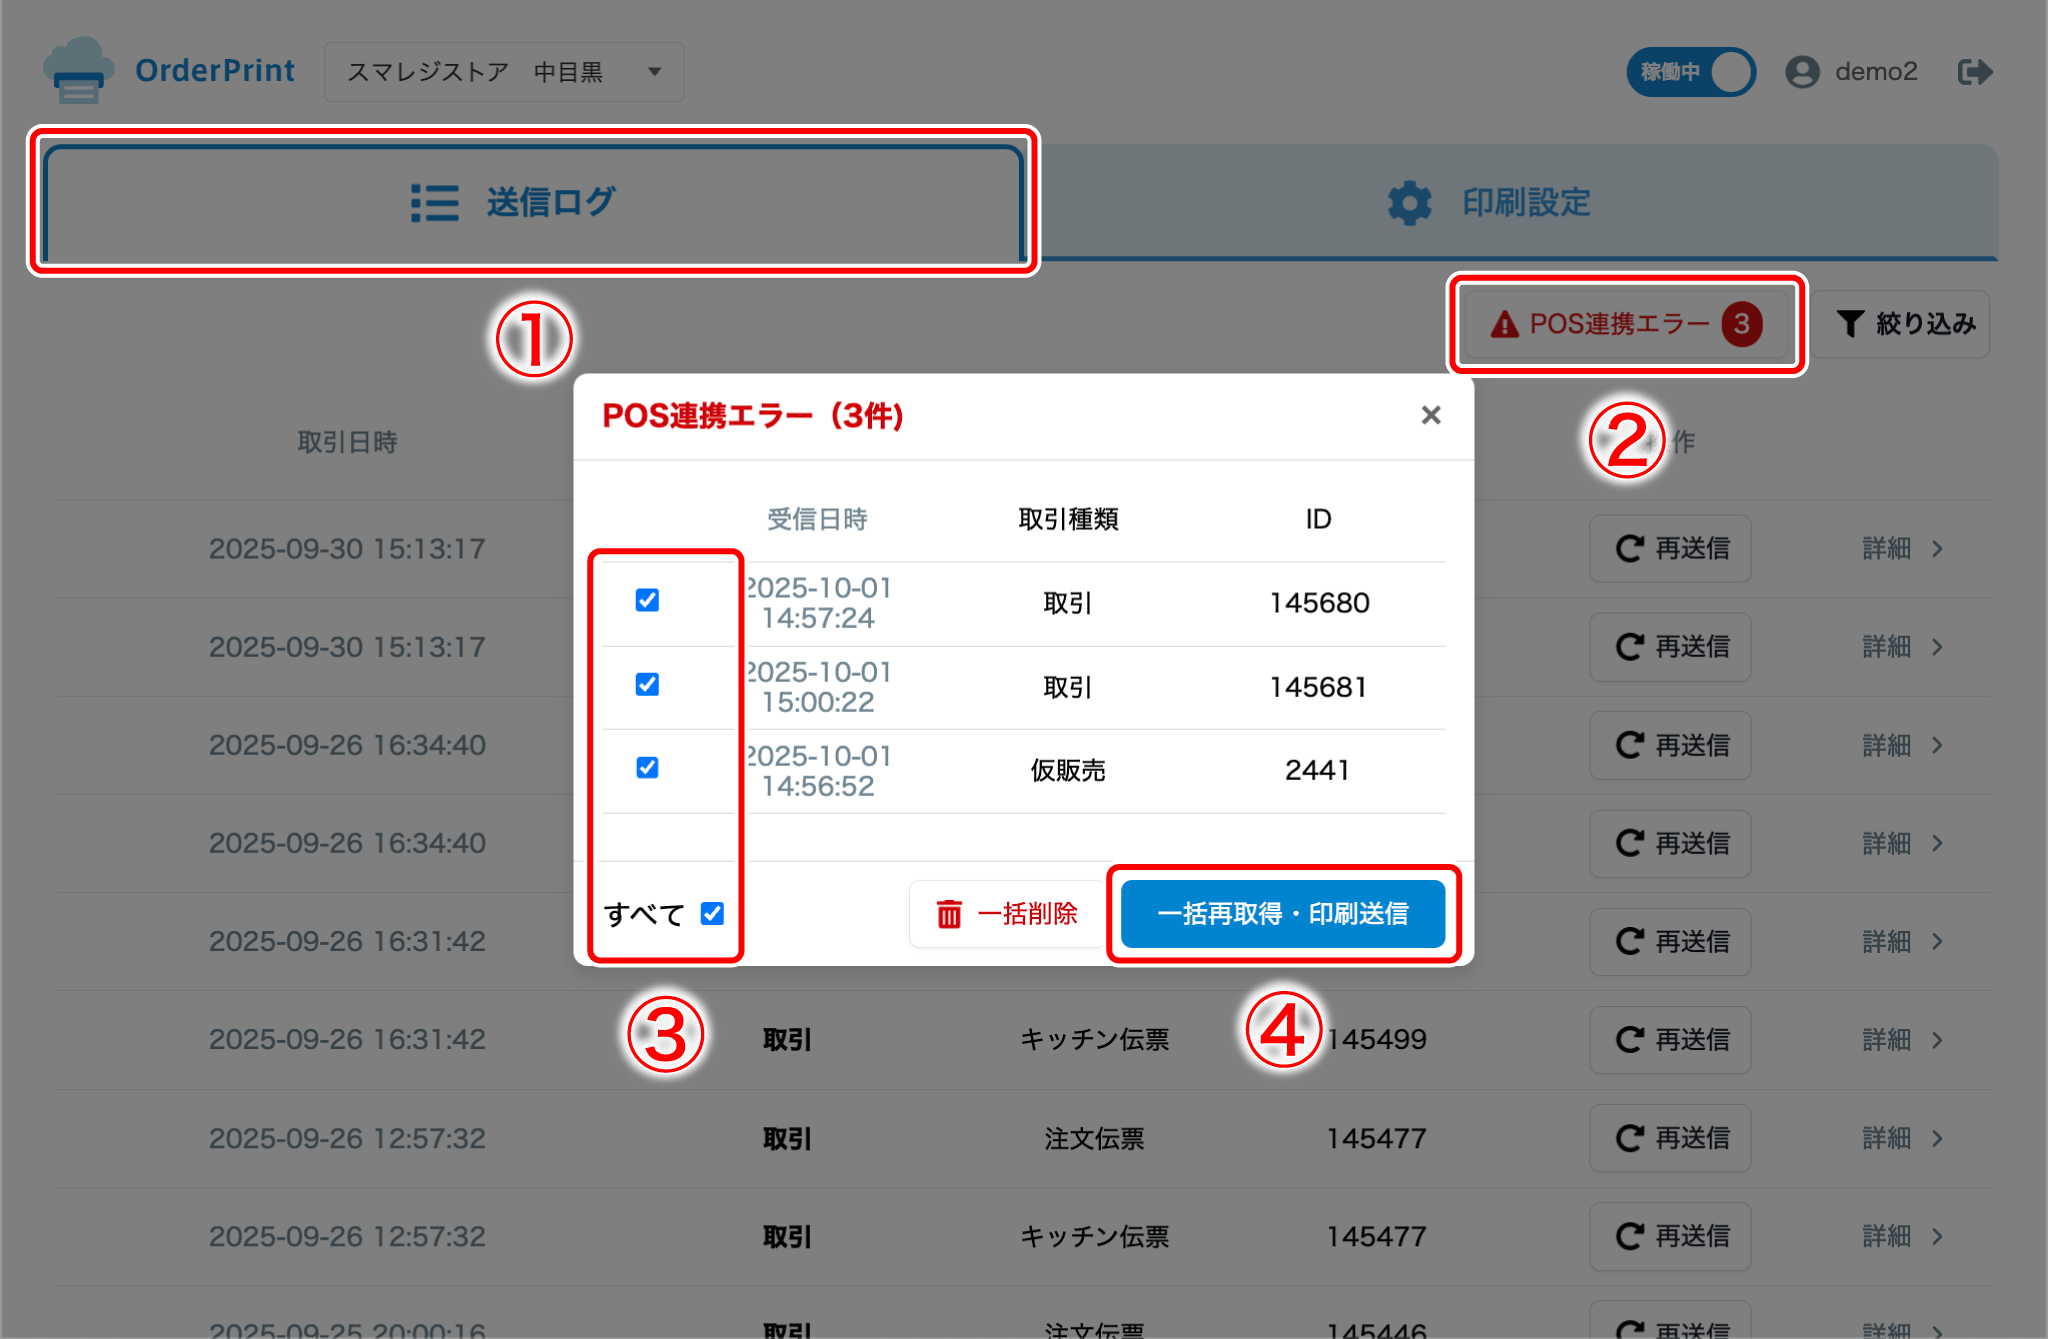The height and width of the screenshot is (1339, 2048).
Task: Click the 一括再取得・印刷送信 button
Action: [x=1282, y=914]
